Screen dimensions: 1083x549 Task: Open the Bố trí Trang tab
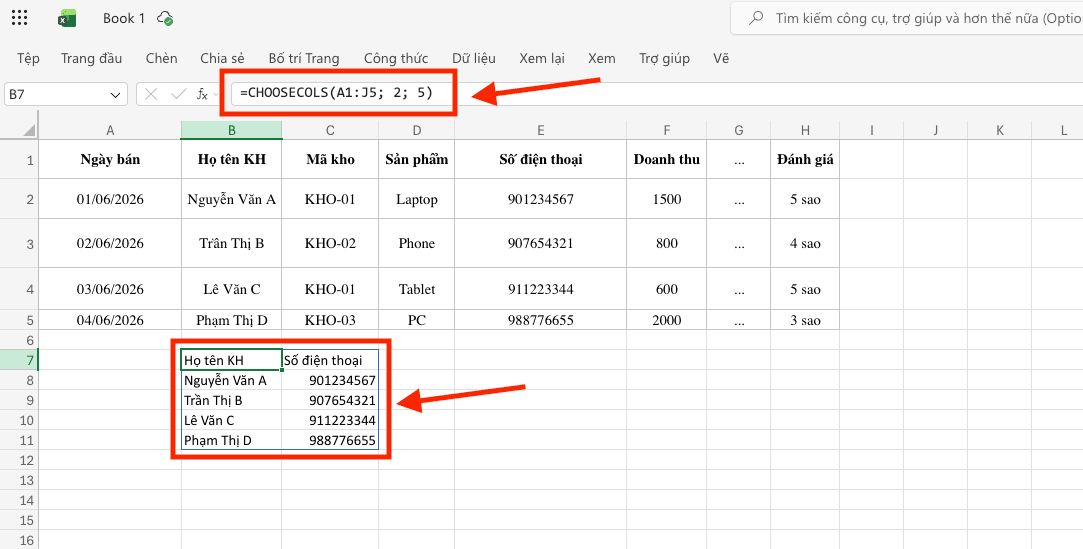[304, 59]
